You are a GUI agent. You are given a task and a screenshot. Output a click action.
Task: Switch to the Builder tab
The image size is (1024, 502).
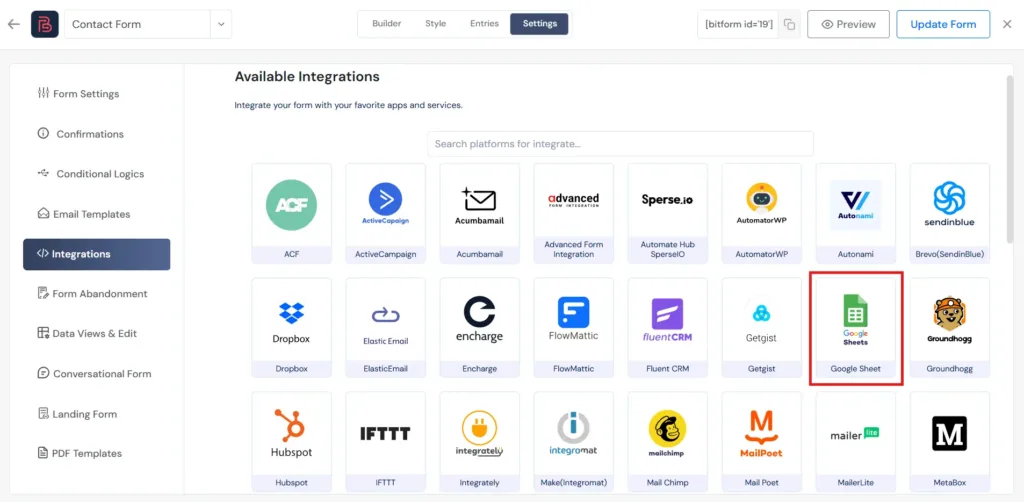pyautogui.click(x=387, y=24)
